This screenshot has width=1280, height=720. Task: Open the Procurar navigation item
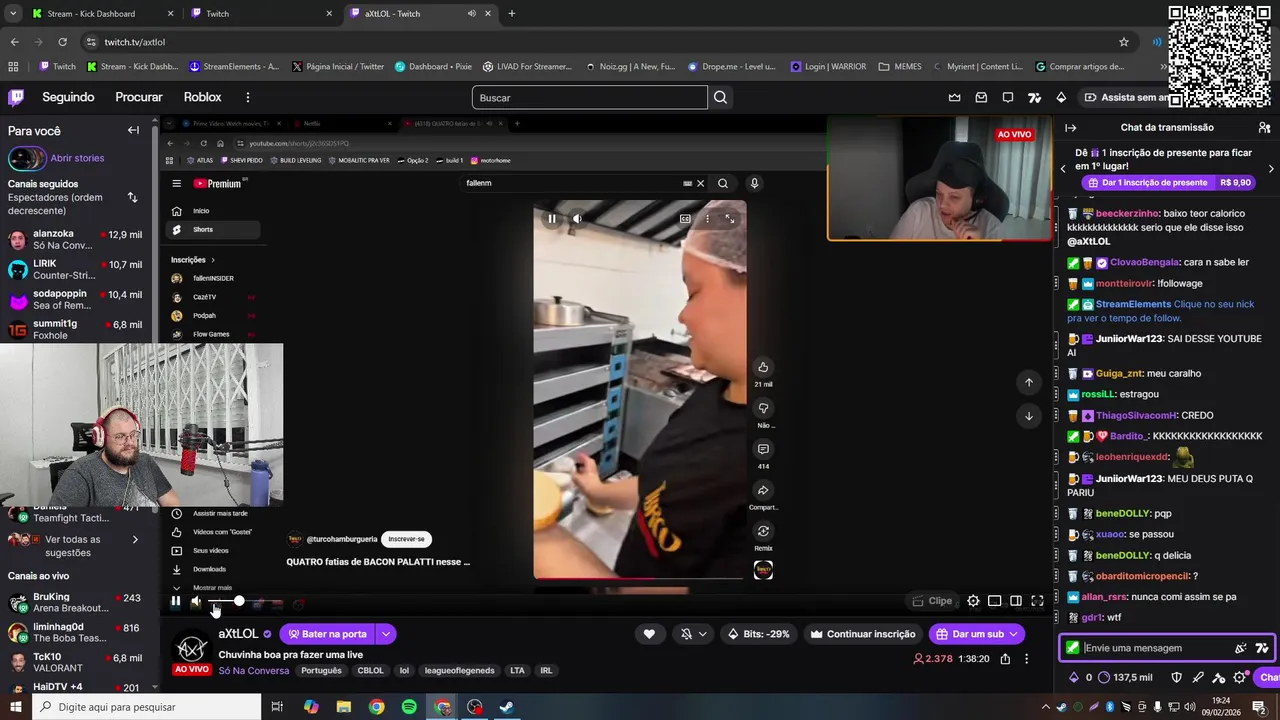pyautogui.click(x=139, y=97)
